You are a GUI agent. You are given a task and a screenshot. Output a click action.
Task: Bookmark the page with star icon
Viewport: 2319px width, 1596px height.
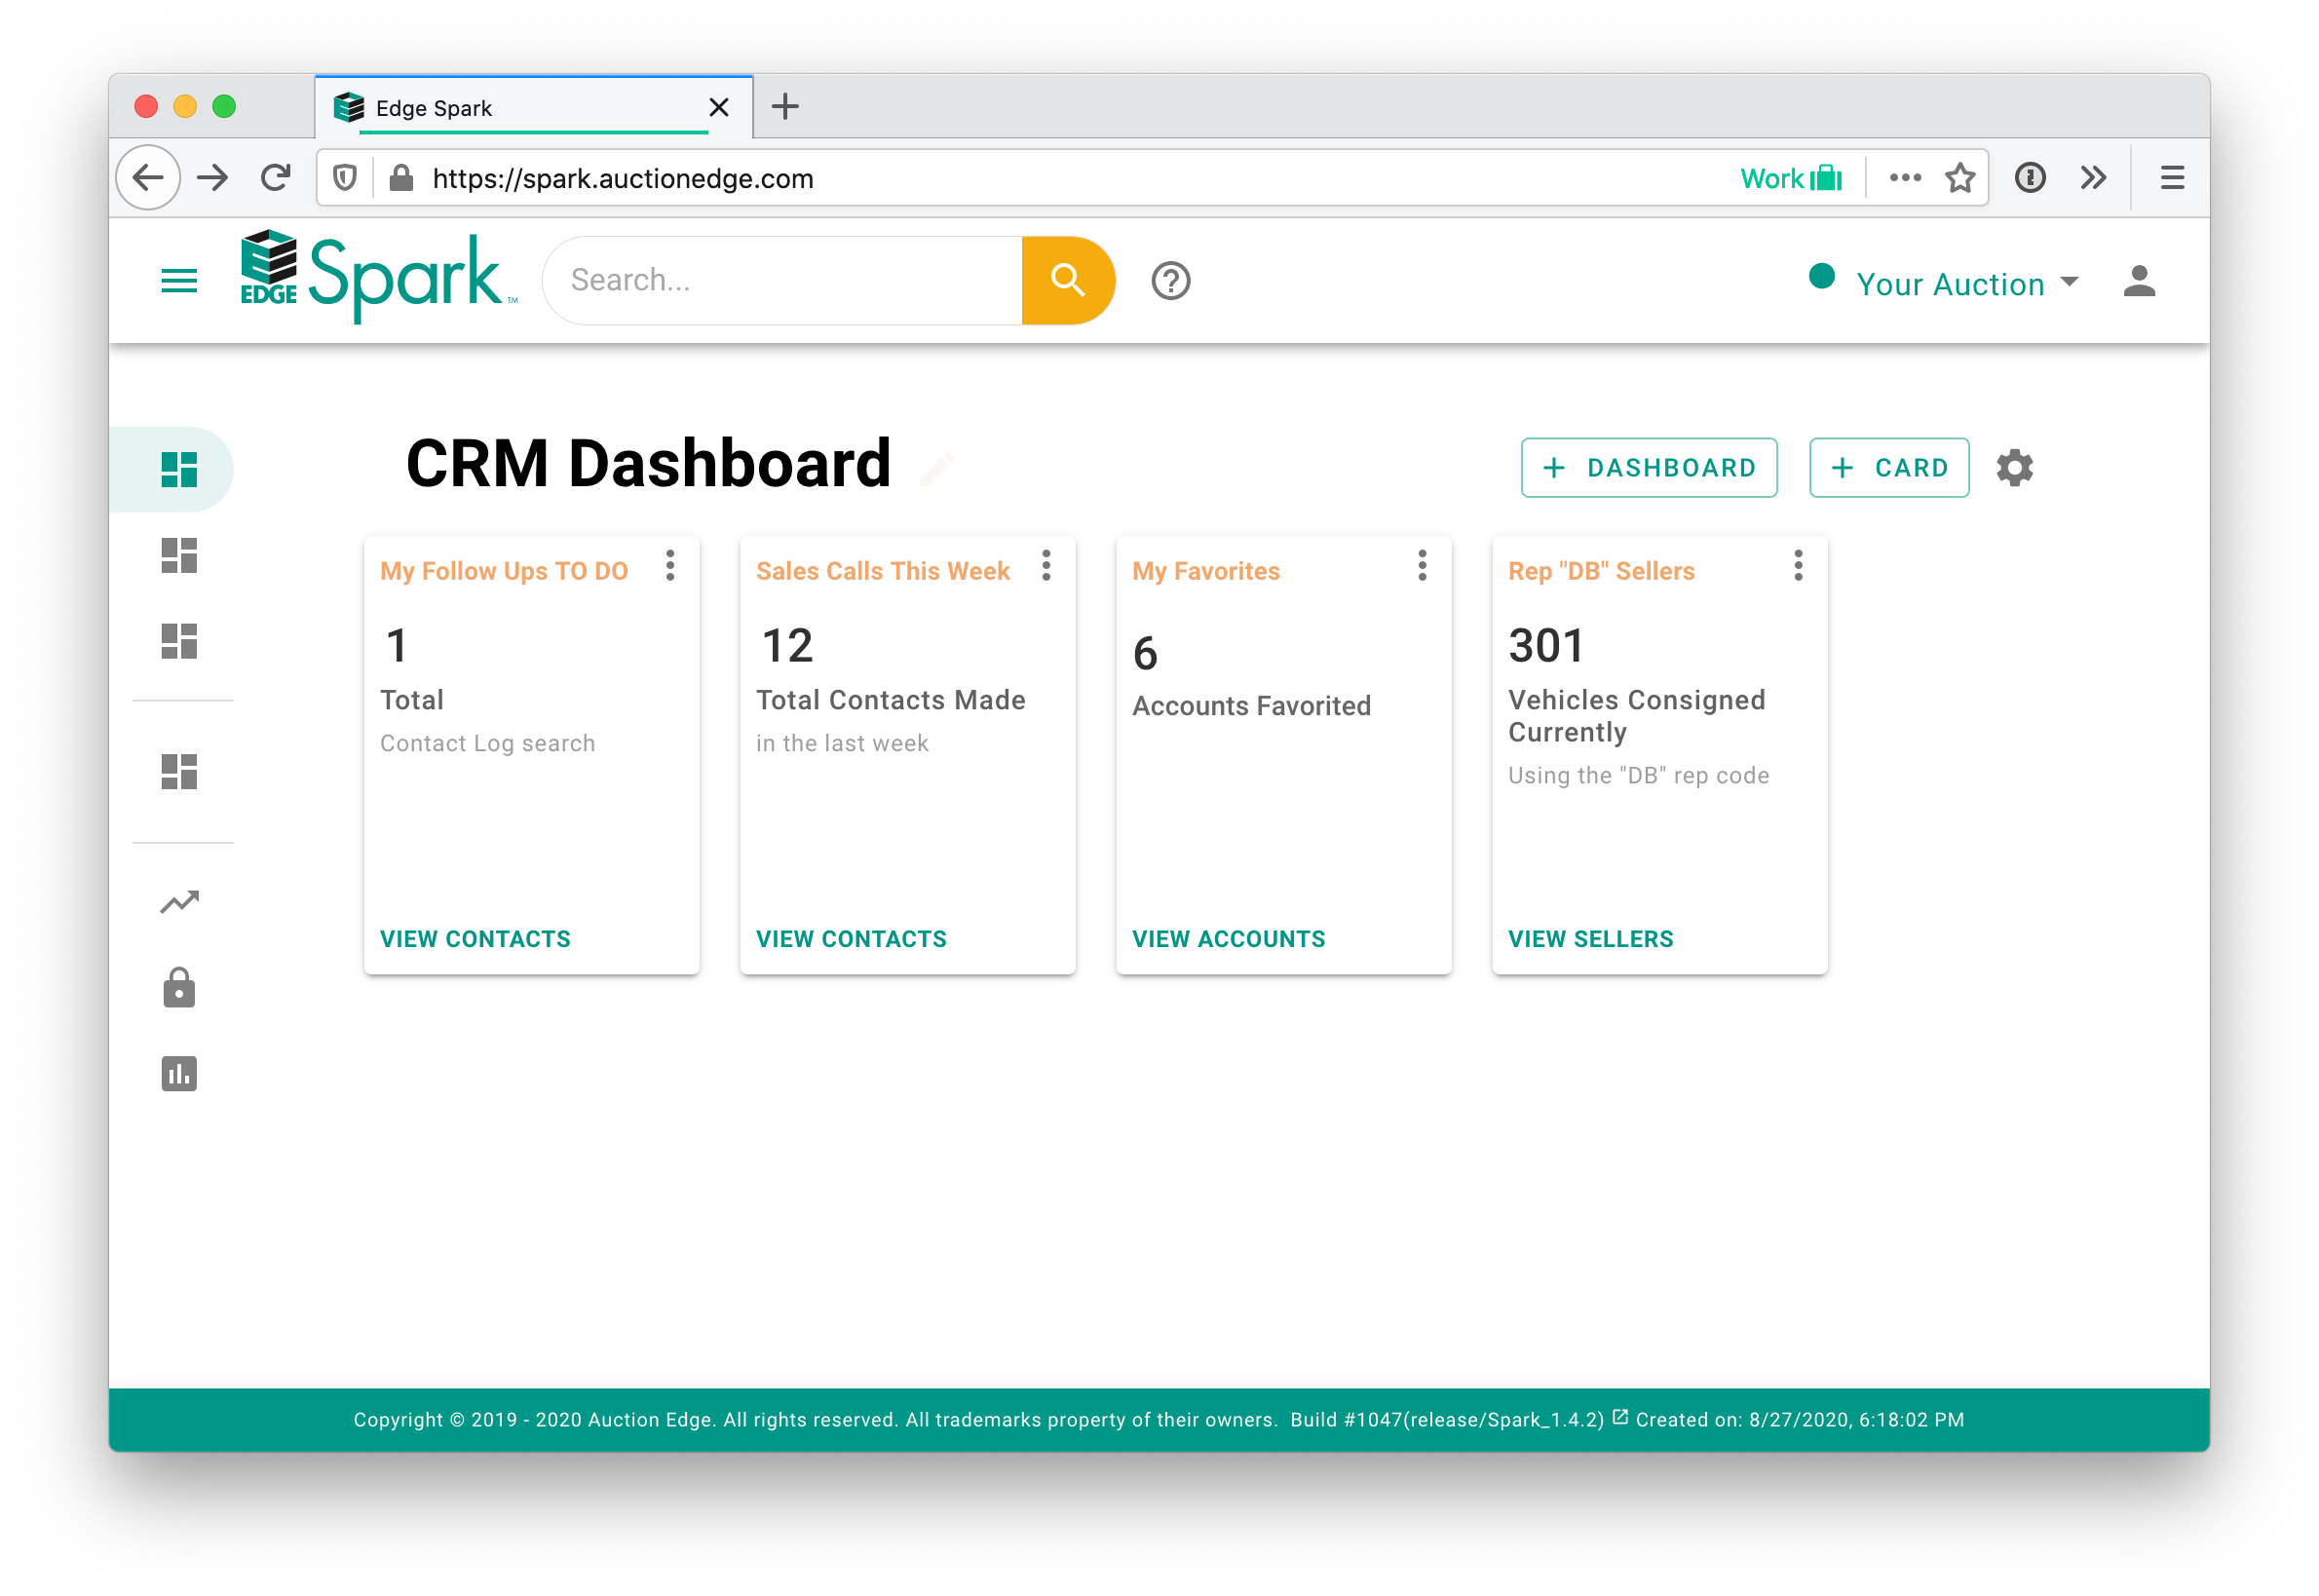[1959, 178]
